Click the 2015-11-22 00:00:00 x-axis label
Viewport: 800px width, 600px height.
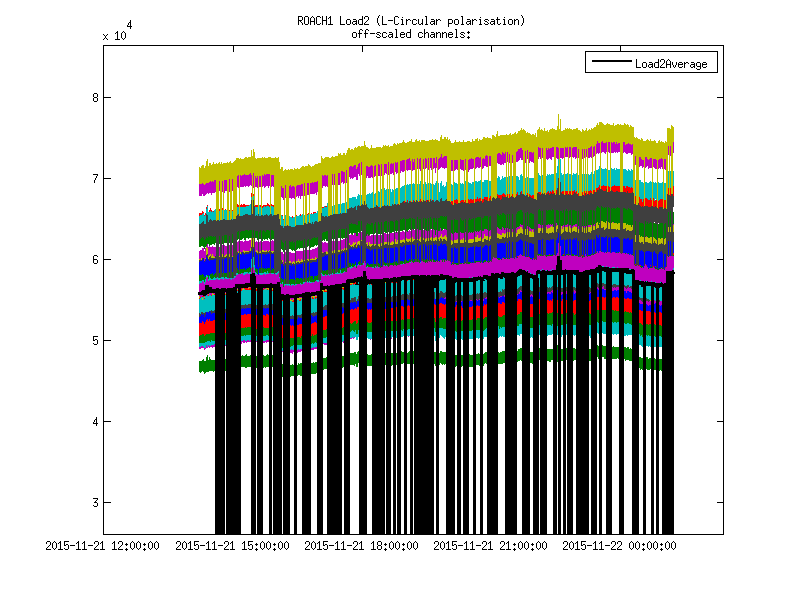[620, 546]
